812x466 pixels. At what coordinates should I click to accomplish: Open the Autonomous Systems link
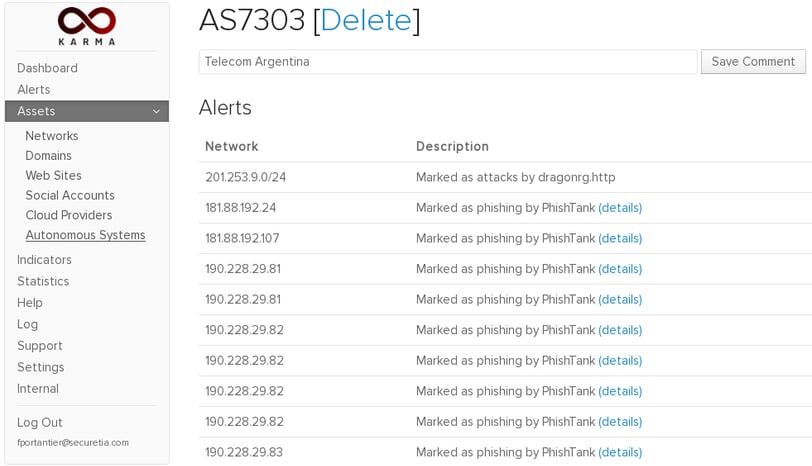(x=85, y=235)
